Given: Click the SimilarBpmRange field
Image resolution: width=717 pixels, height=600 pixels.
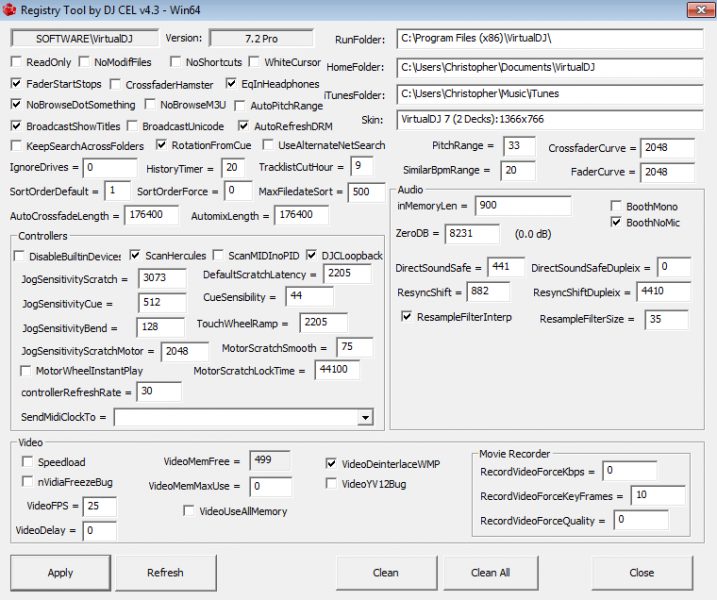Looking at the screenshot, I should (x=518, y=171).
